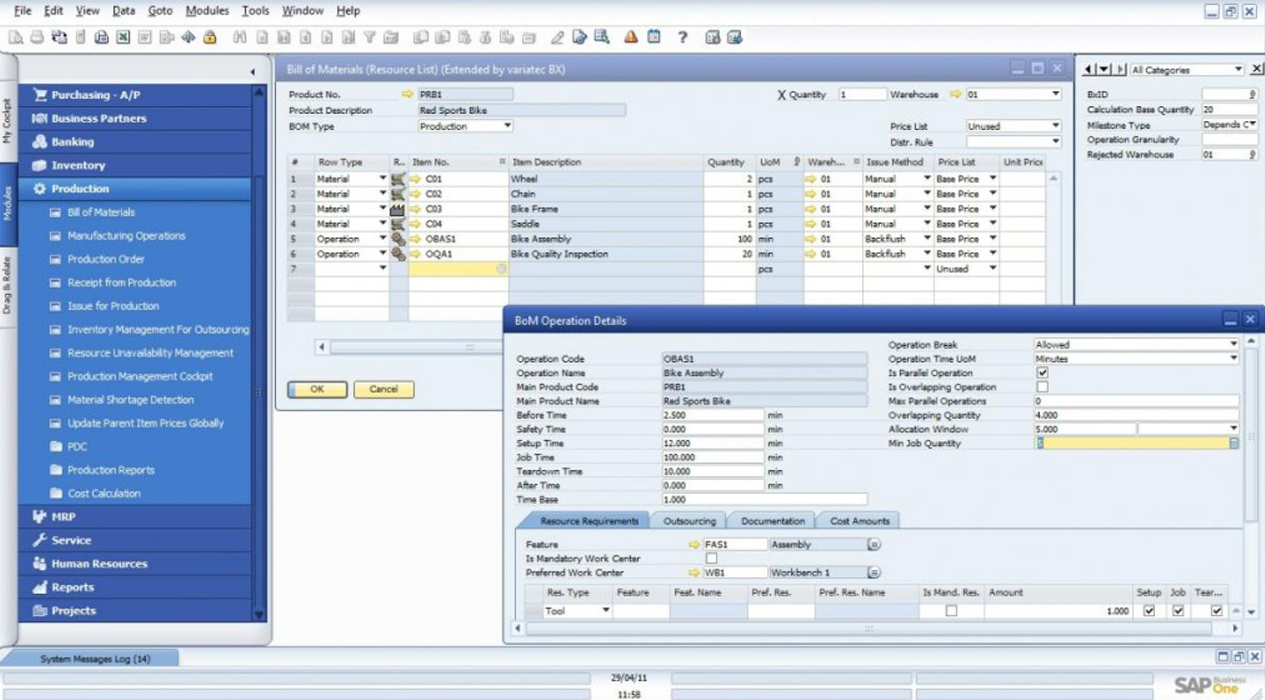
Task: Open the BOM Type dropdown
Action: point(505,126)
